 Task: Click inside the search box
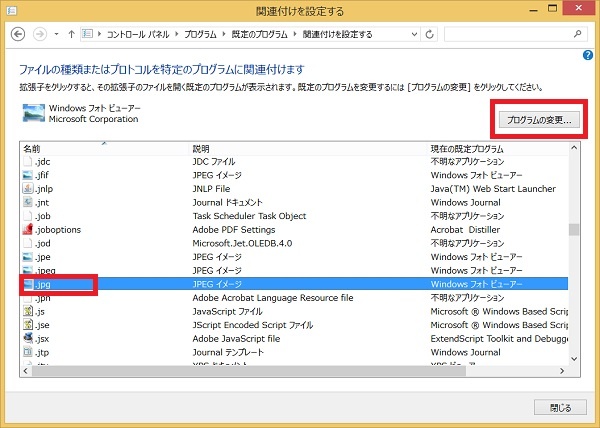click(x=508, y=34)
